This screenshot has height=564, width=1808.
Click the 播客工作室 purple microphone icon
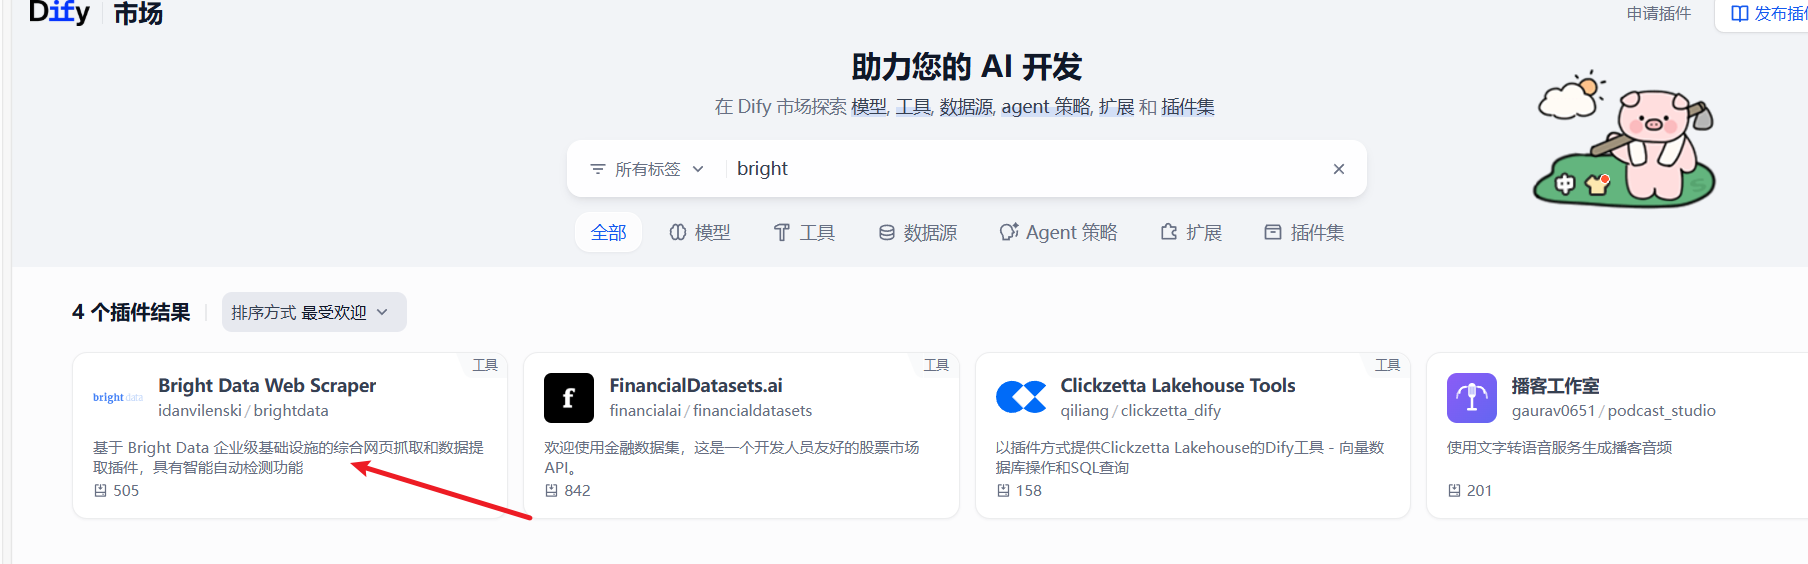(x=1472, y=398)
